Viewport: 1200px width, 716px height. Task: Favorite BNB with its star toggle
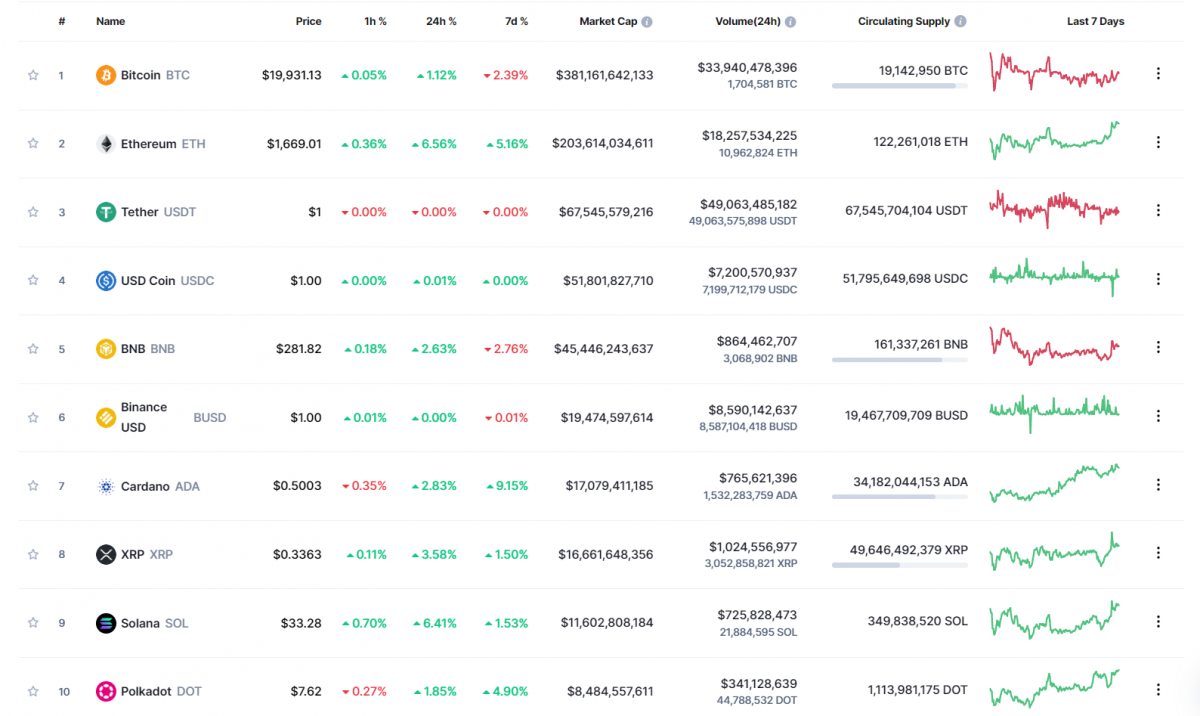tap(33, 349)
